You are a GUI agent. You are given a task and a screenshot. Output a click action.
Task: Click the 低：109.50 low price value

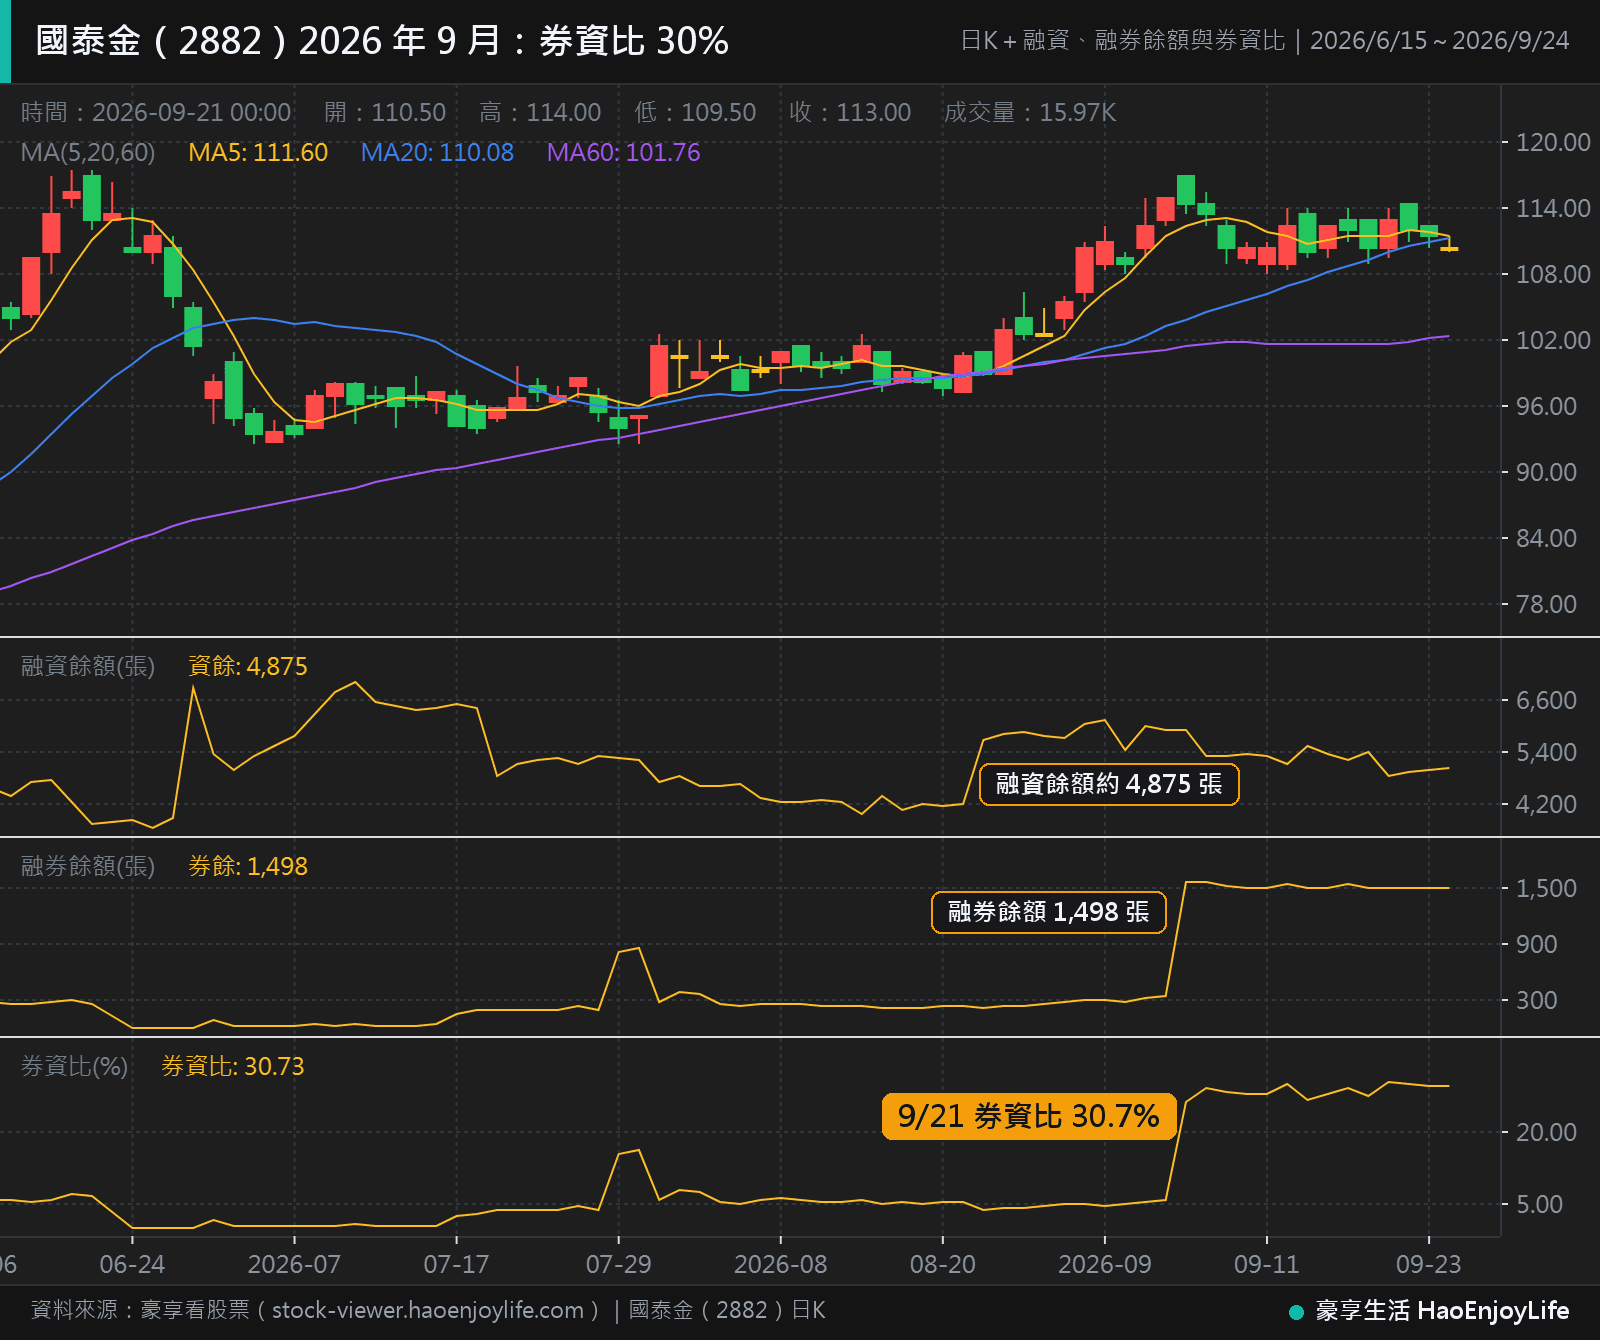(x=695, y=112)
